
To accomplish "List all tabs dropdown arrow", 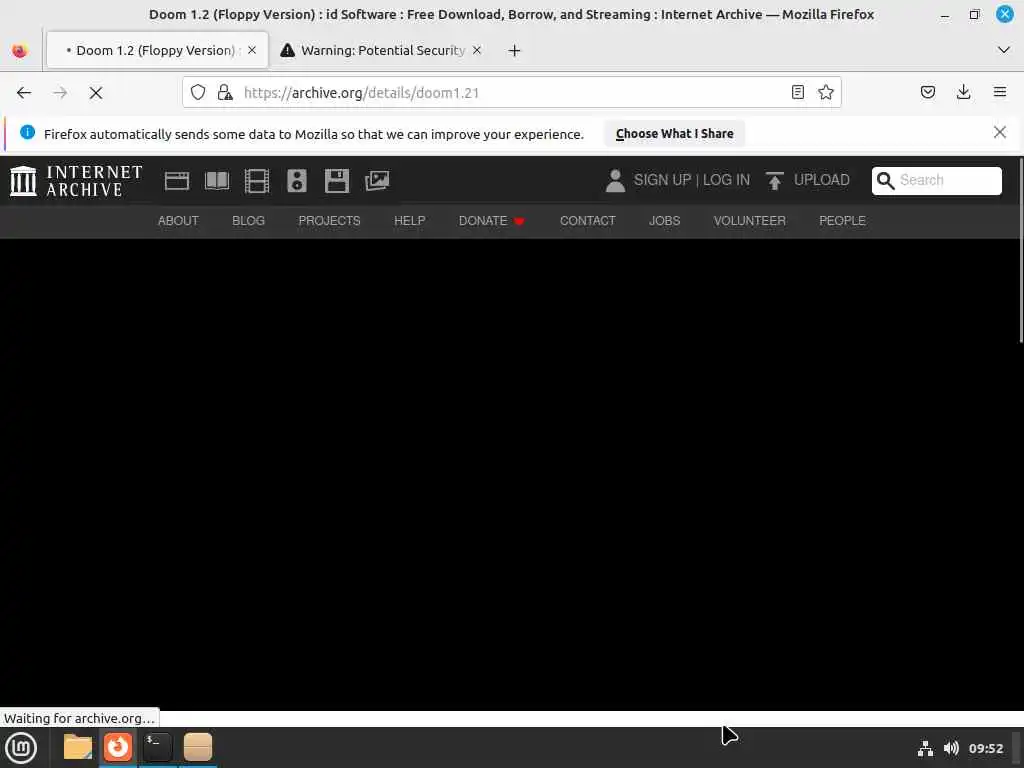I will [x=1004, y=50].
